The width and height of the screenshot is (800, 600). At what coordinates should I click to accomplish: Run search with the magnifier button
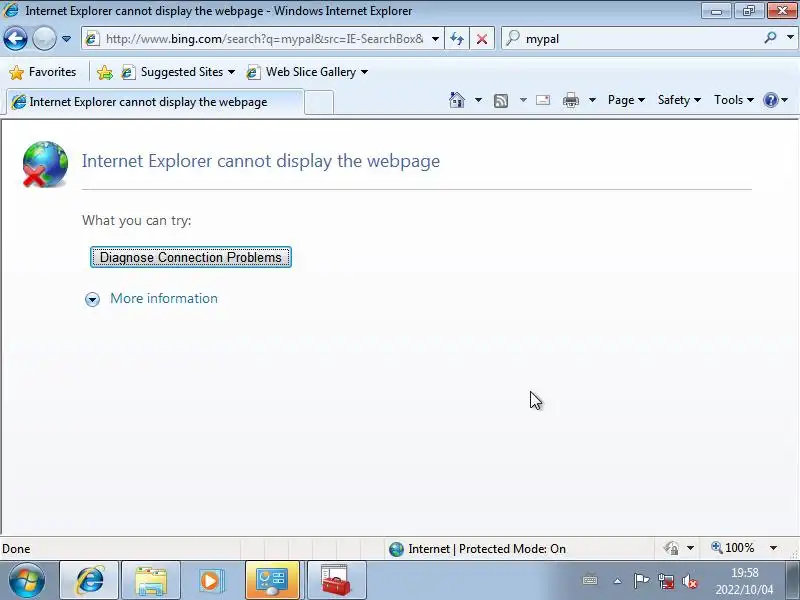(x=770, y=38)
